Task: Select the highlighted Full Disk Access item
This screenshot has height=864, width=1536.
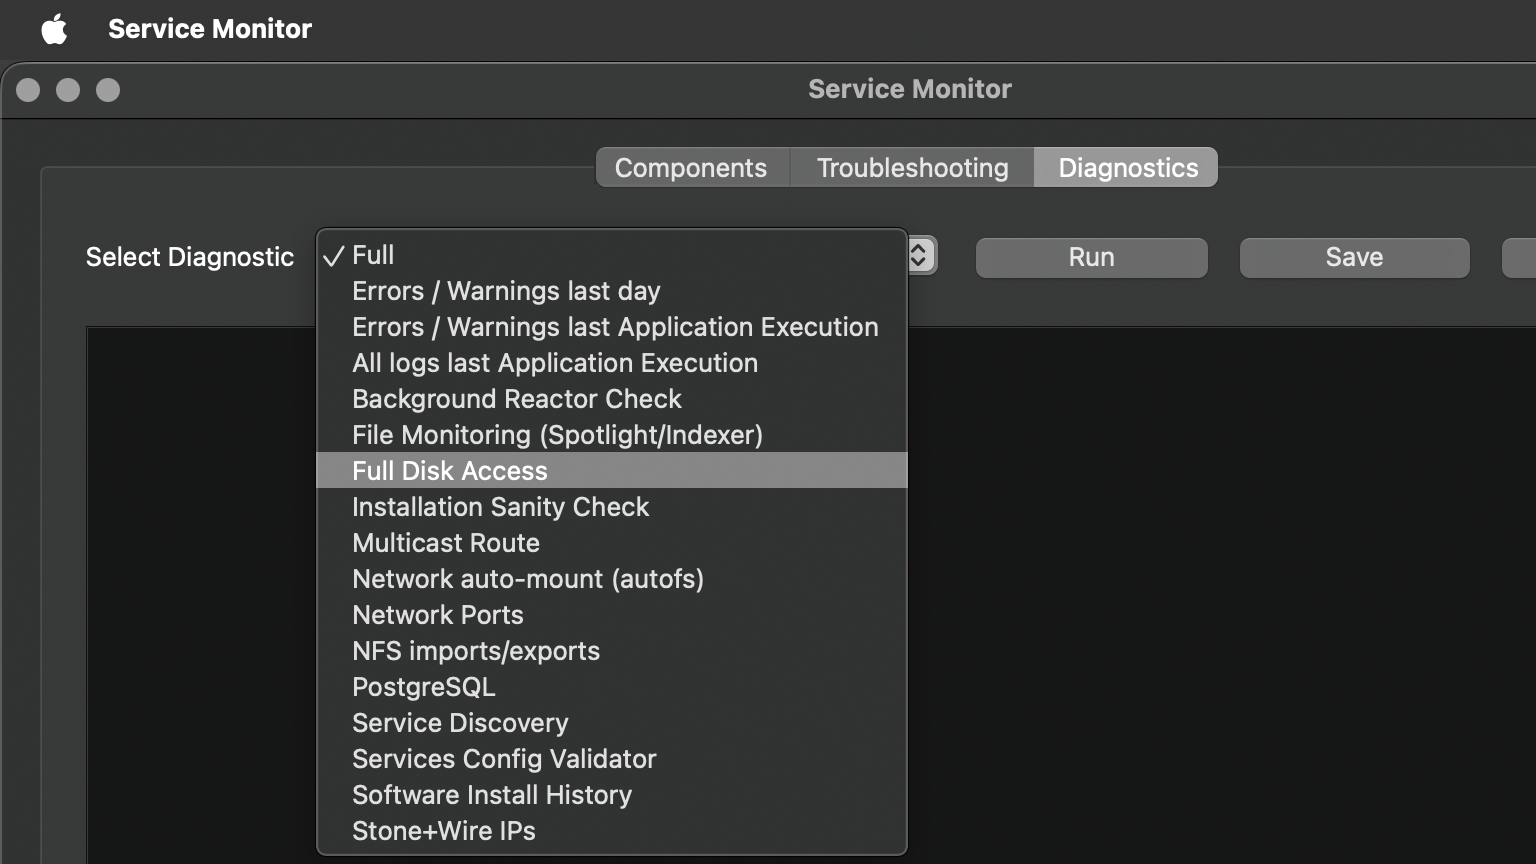Action: tap(450, 471)
